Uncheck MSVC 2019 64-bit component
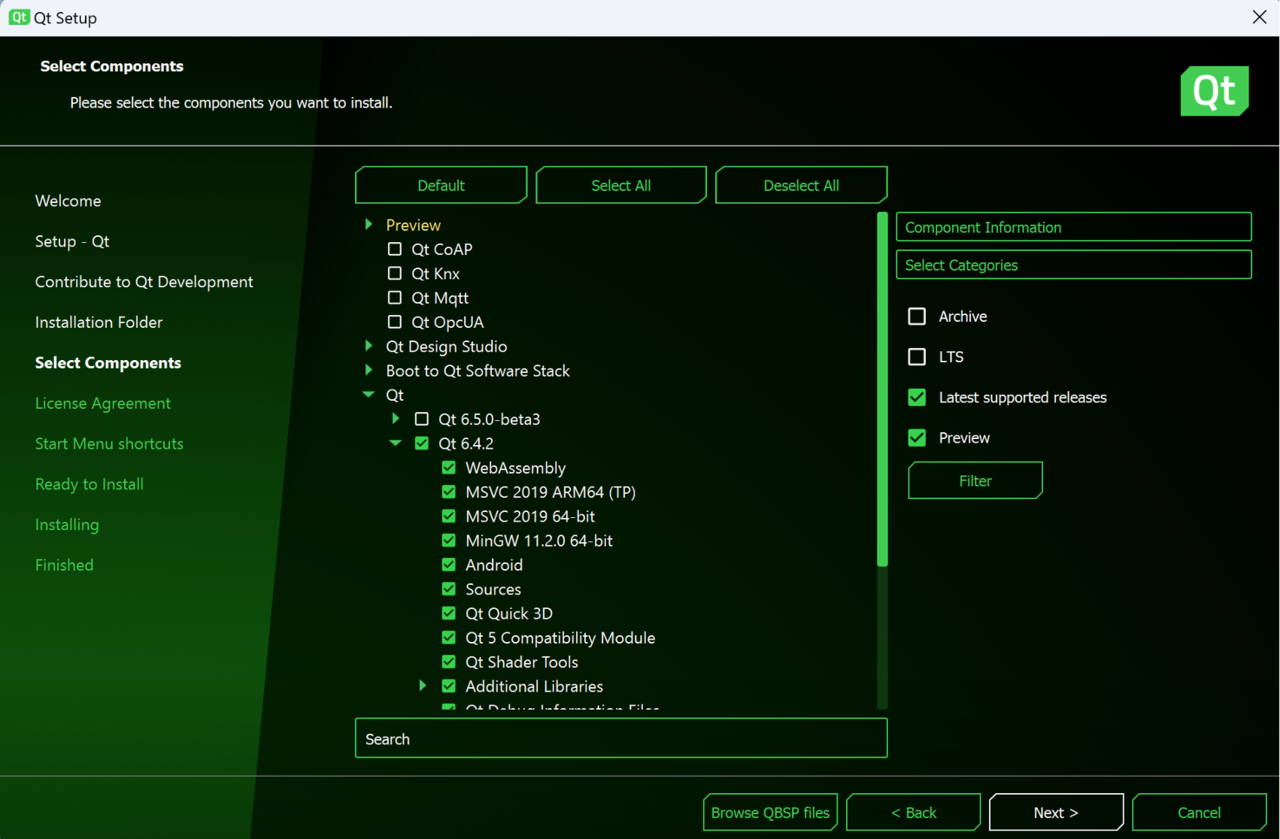1280x839 pixels. 449,516
